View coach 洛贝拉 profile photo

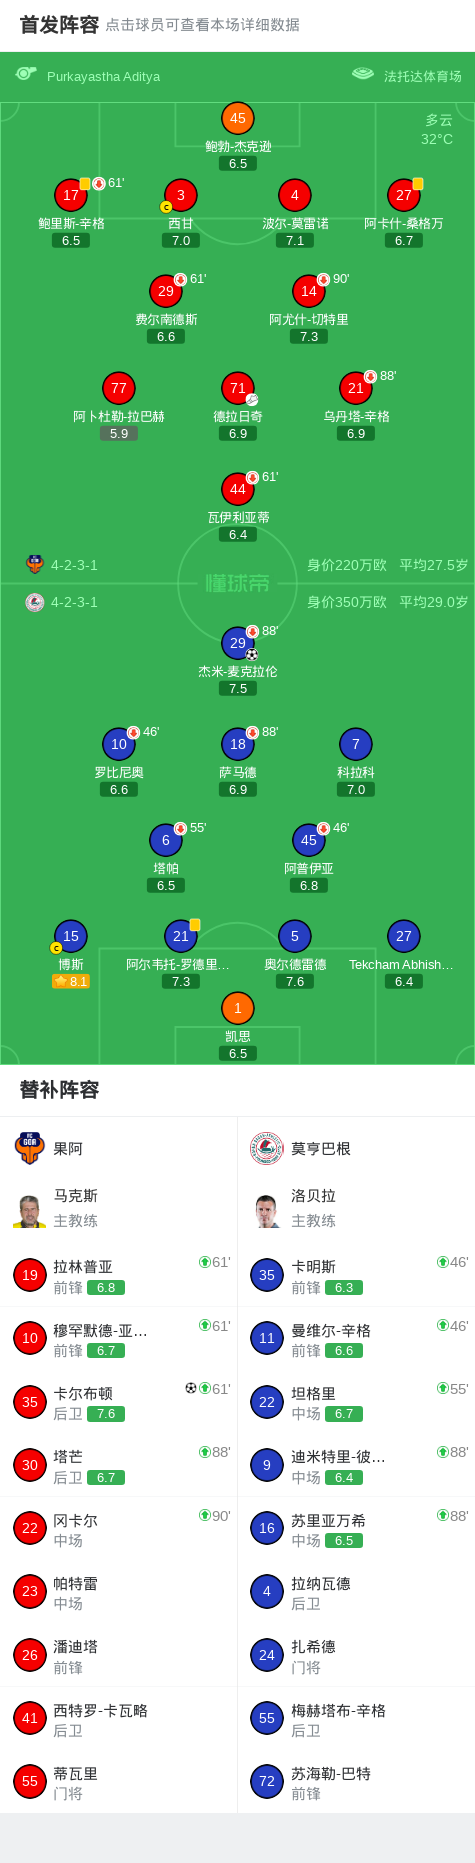[x=267, y=1211]
